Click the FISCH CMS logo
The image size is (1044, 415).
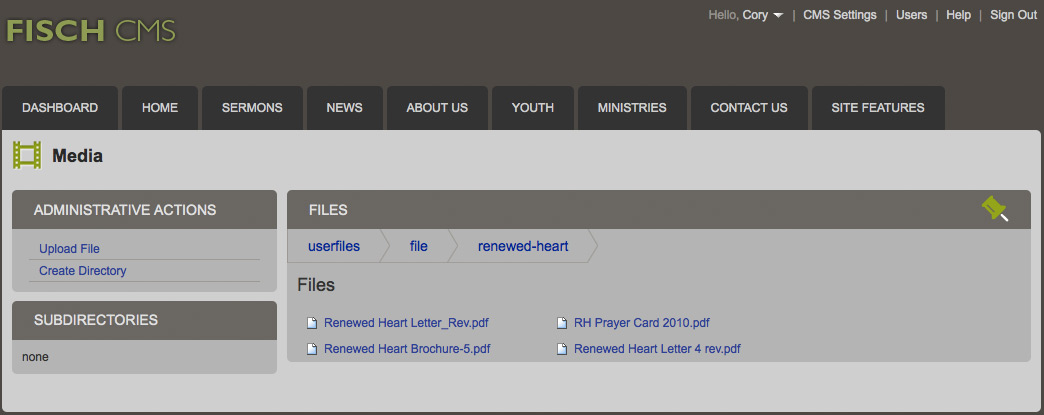pos(91,31)
